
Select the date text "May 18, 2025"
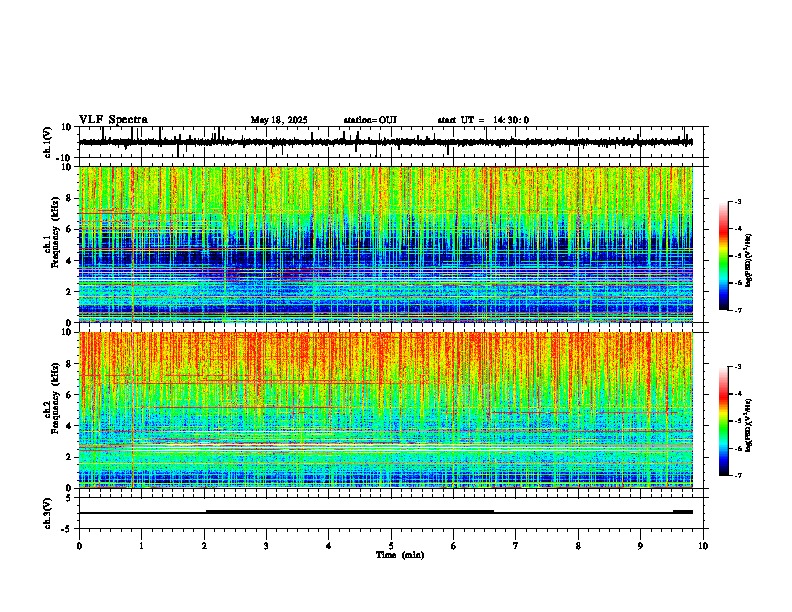(279, 120)
